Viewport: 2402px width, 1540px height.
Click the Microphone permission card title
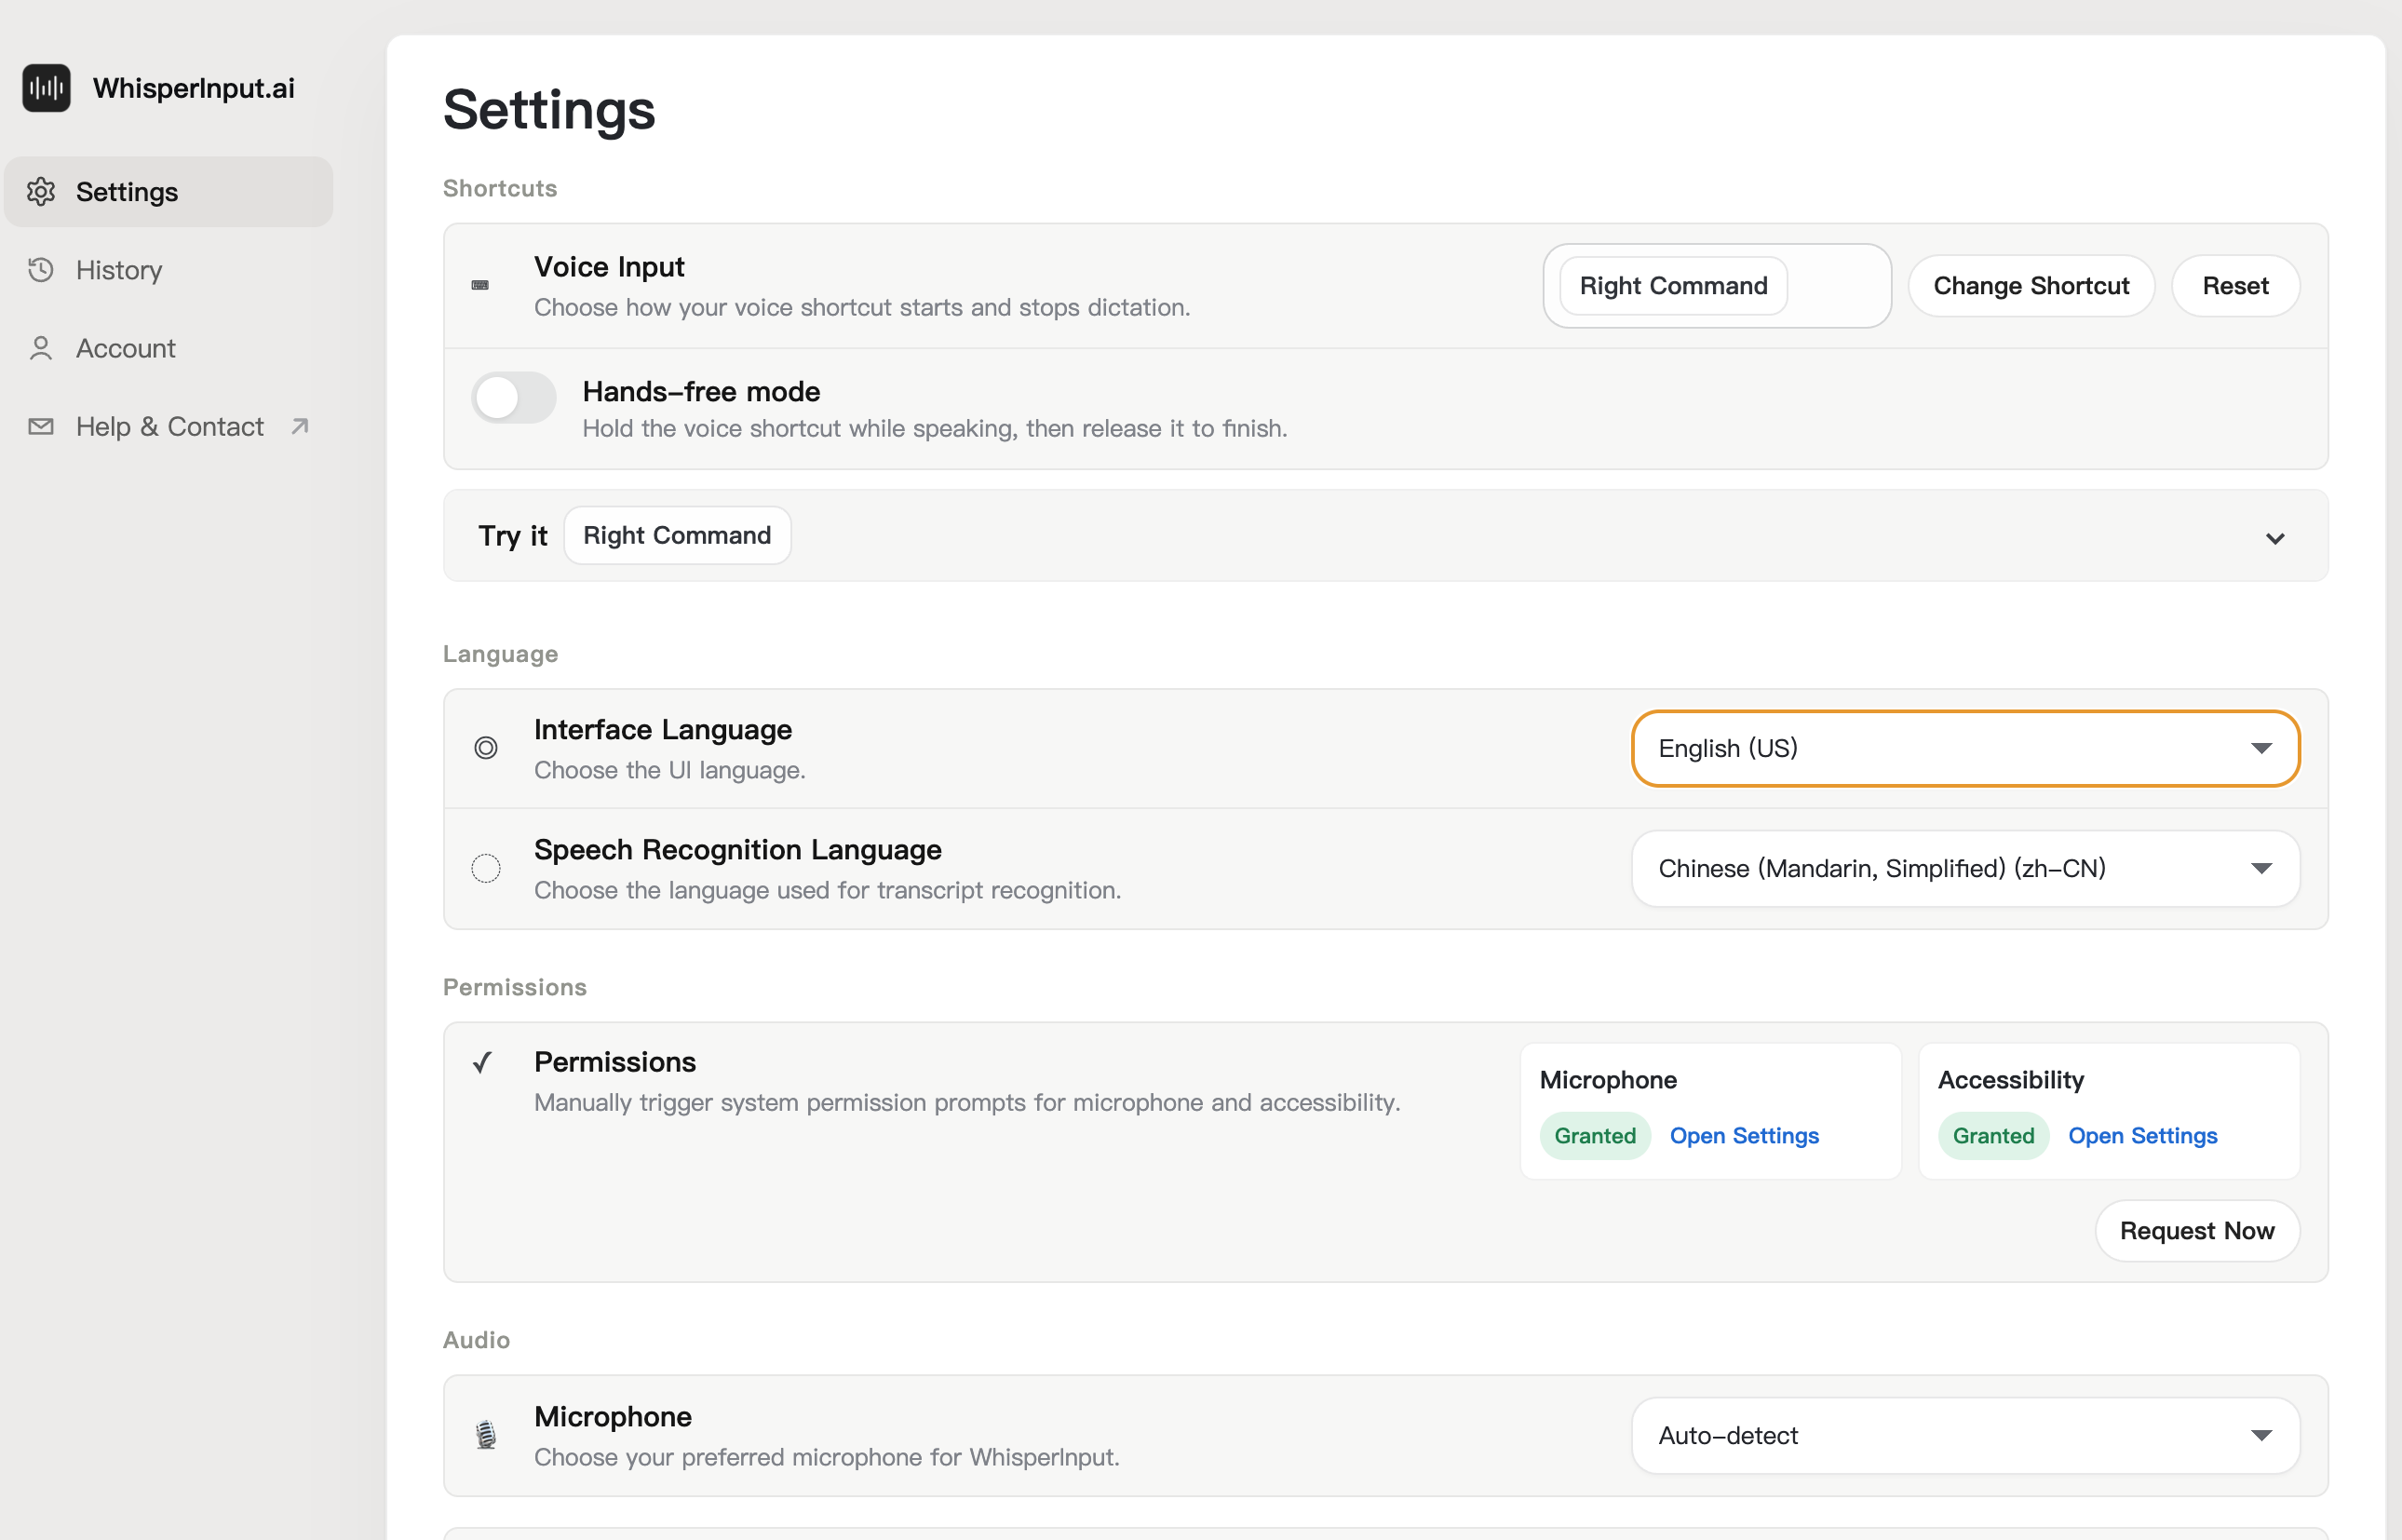tap(1608, 1080)
